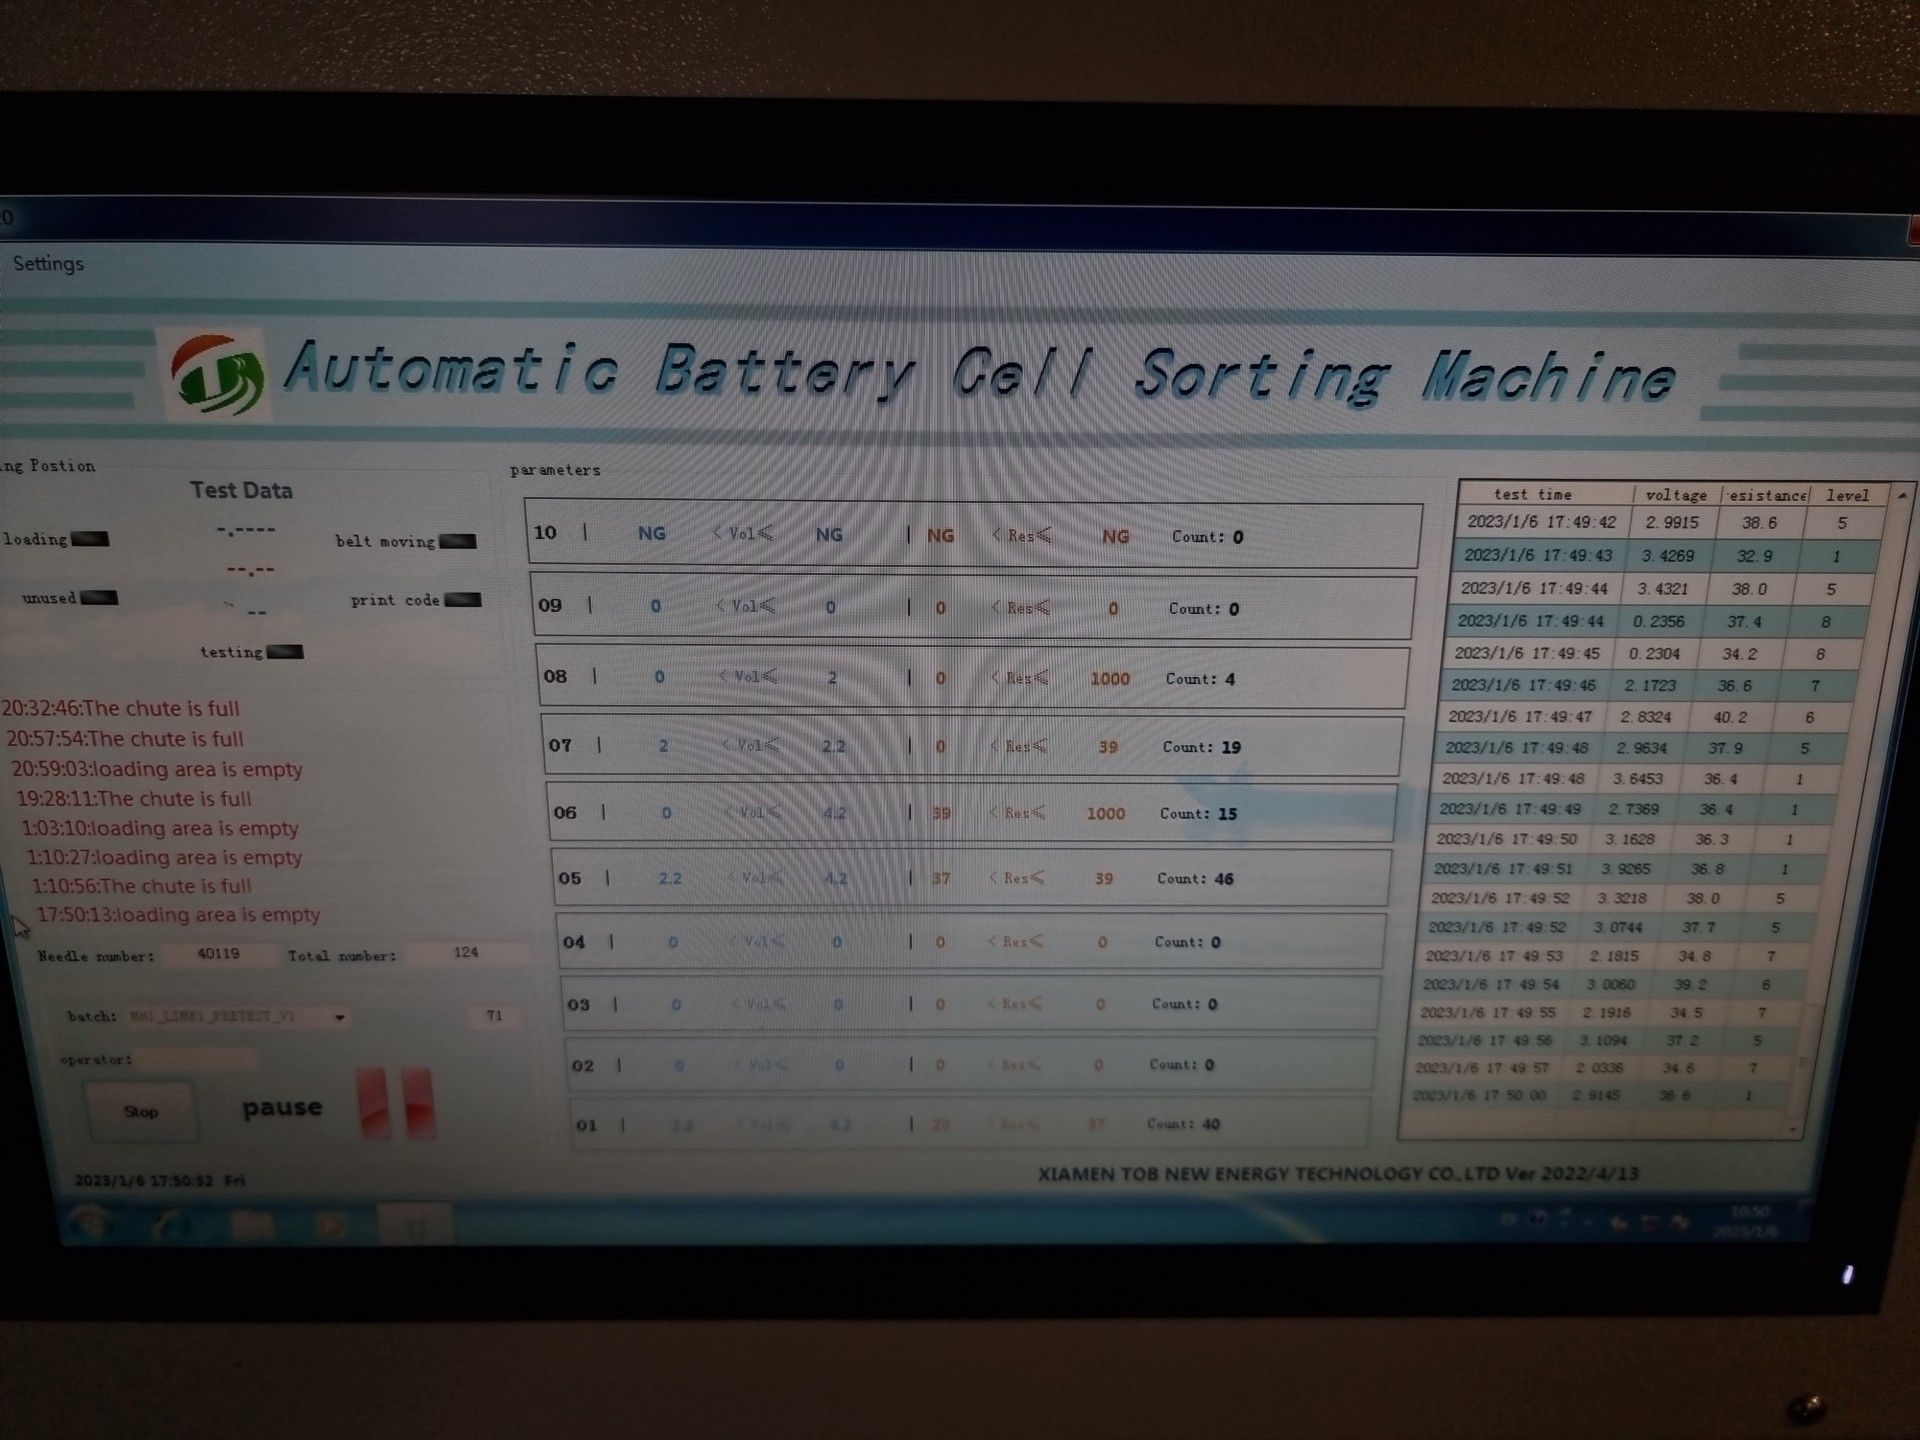Click the Needle number field showing 40119
Image resolution: width=1920 pixels, height=1440 pixels.
[218, 954]
